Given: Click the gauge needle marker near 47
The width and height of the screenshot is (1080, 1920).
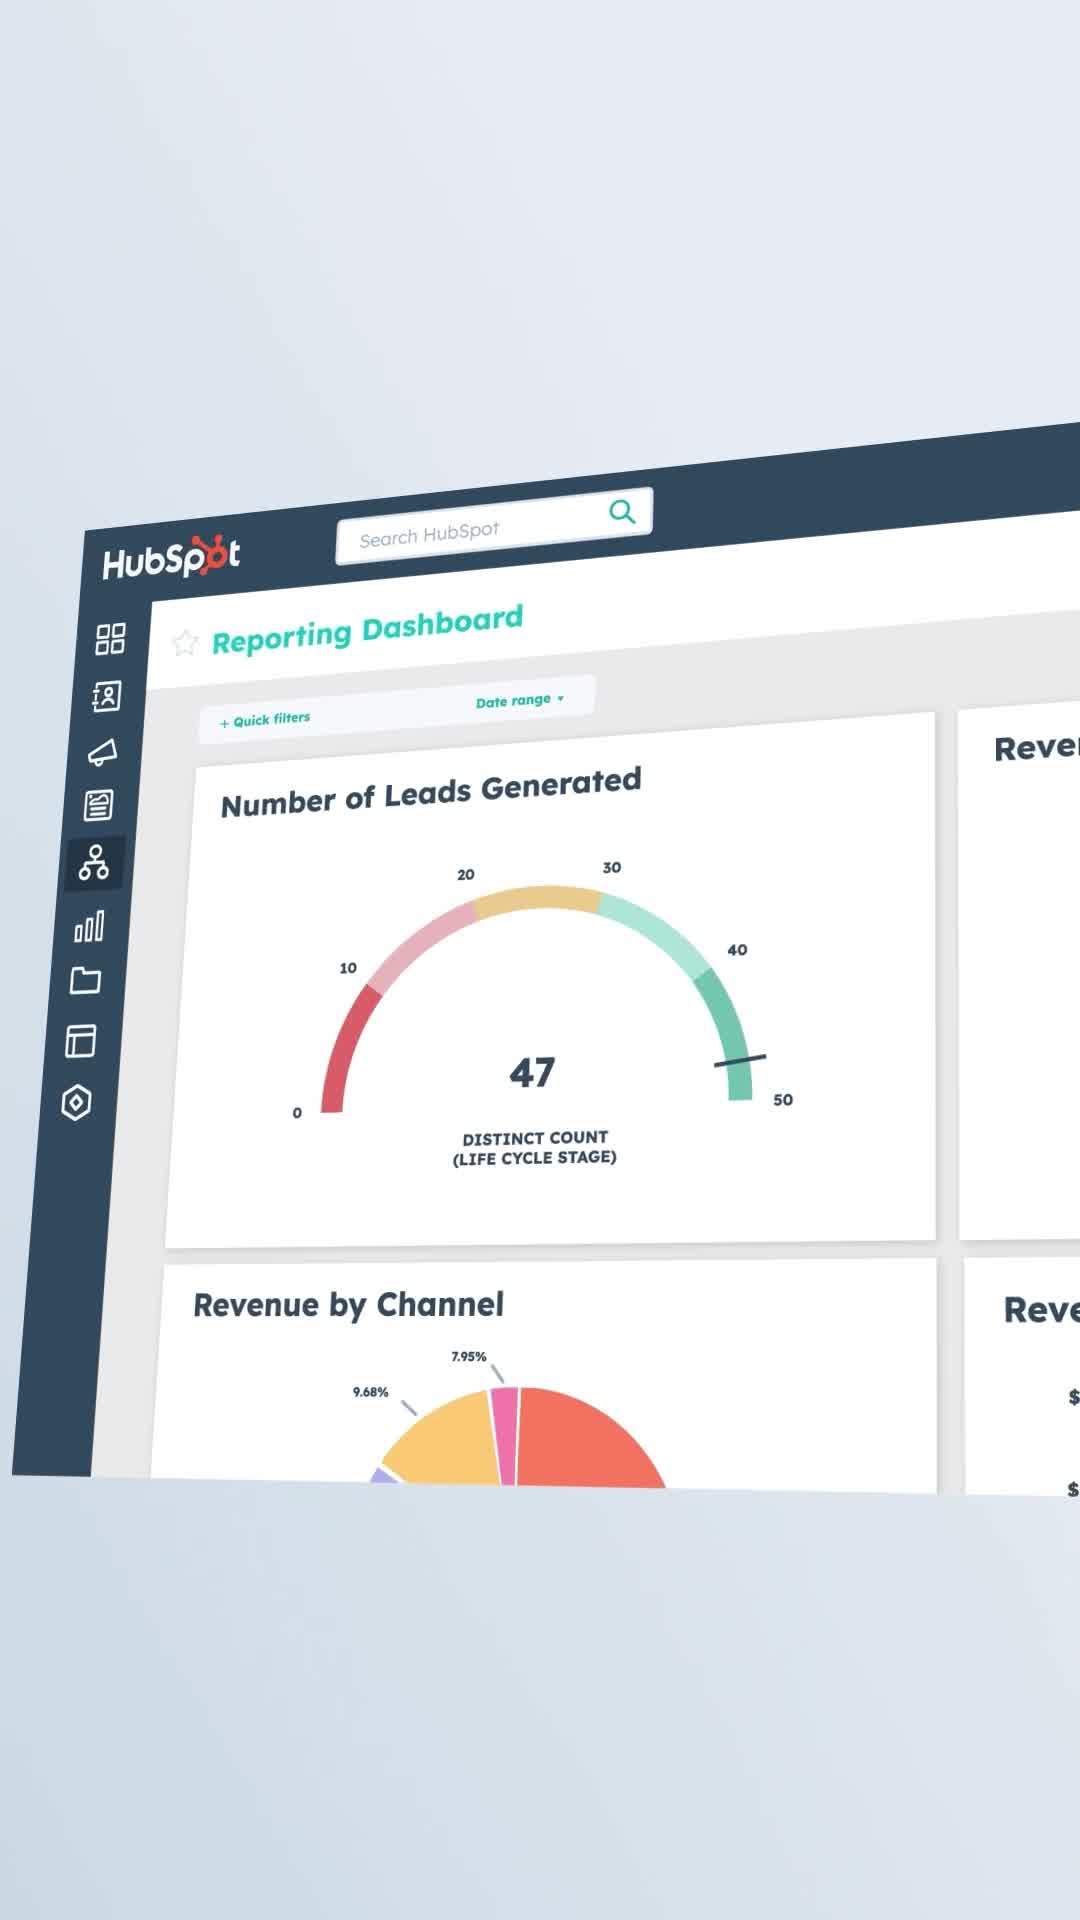Looking at the screenshot, I should tap(740, 1061).
